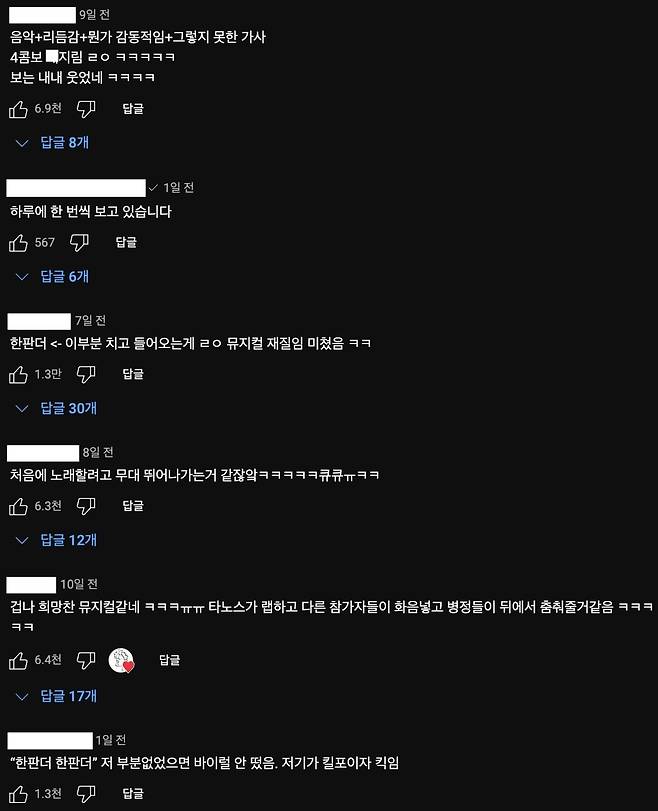Like the 한판더 comment with 1.3만 likes
Screen dimensions: 658x811
pyautogui.click(x=18, y=374)
